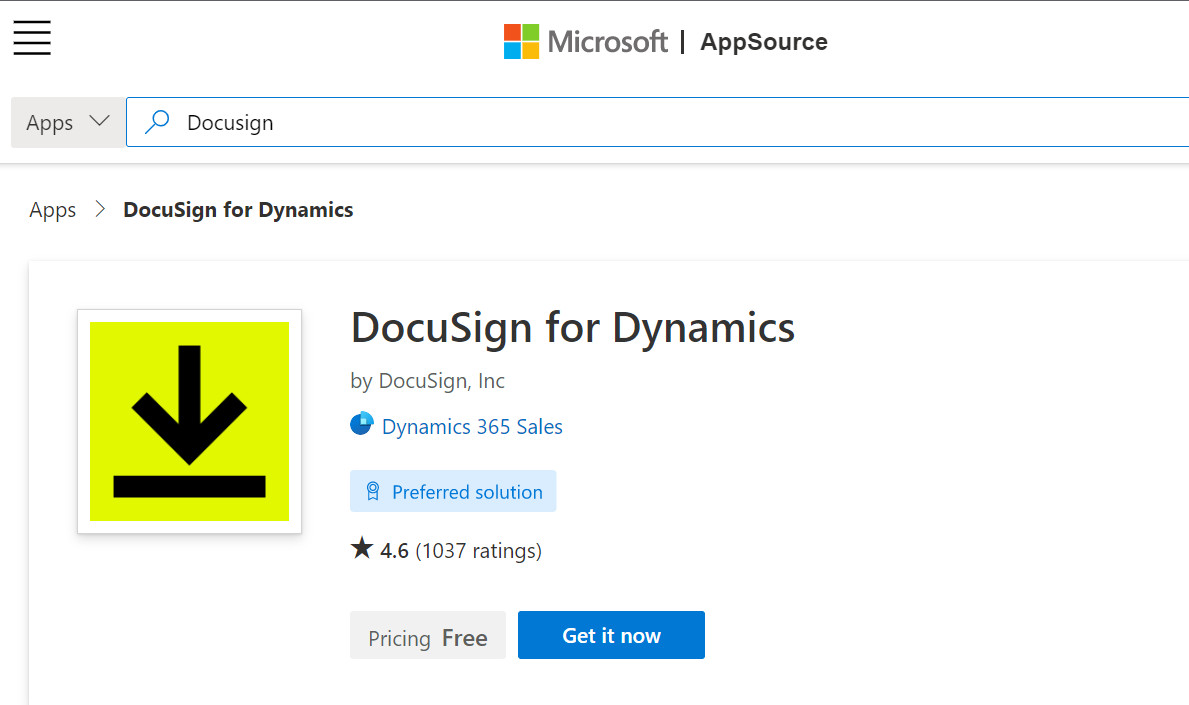Click the 'by DocuSign, Inc' publisher text
Viewport: 1189px width, 705px height.
coord(428,381)
